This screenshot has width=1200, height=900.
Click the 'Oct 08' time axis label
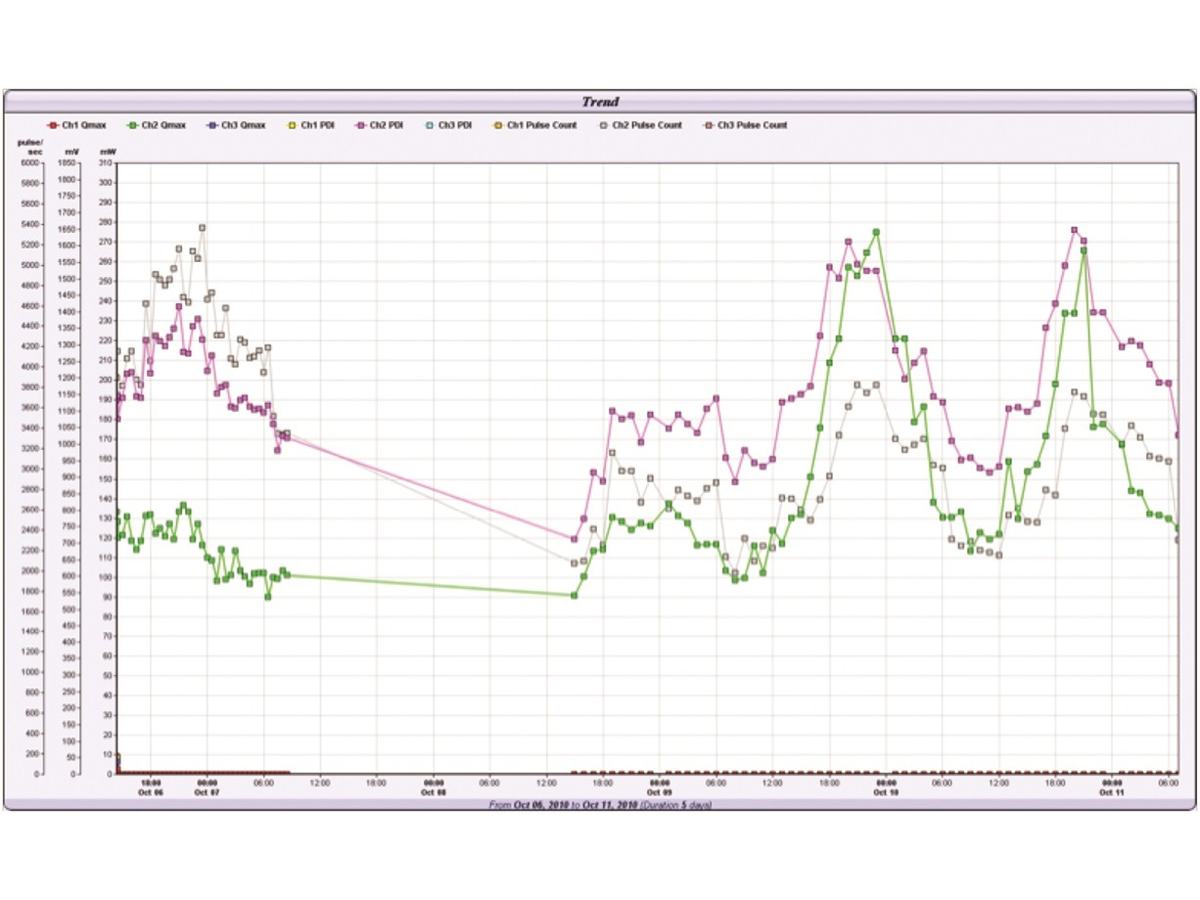[433, 792]
